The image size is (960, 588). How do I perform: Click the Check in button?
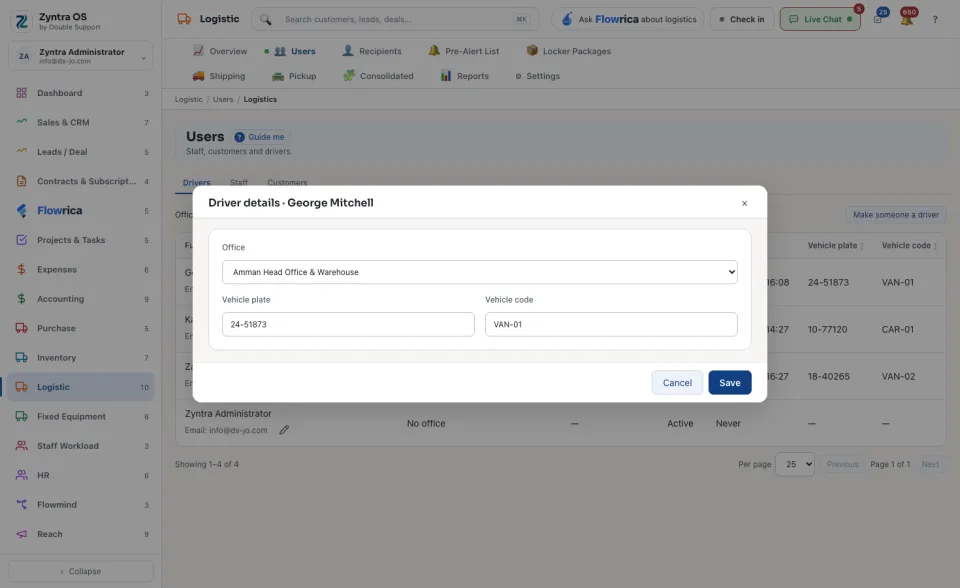pos(742,20)
